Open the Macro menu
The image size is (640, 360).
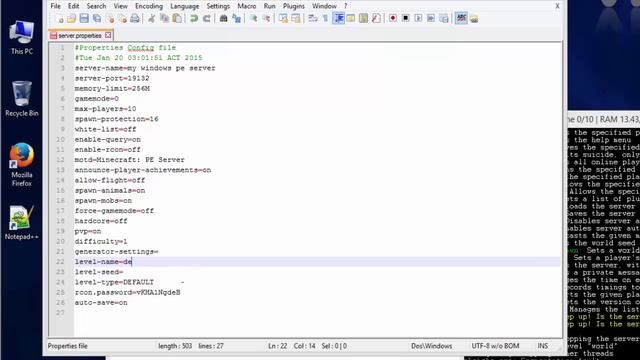click(247, 6)
